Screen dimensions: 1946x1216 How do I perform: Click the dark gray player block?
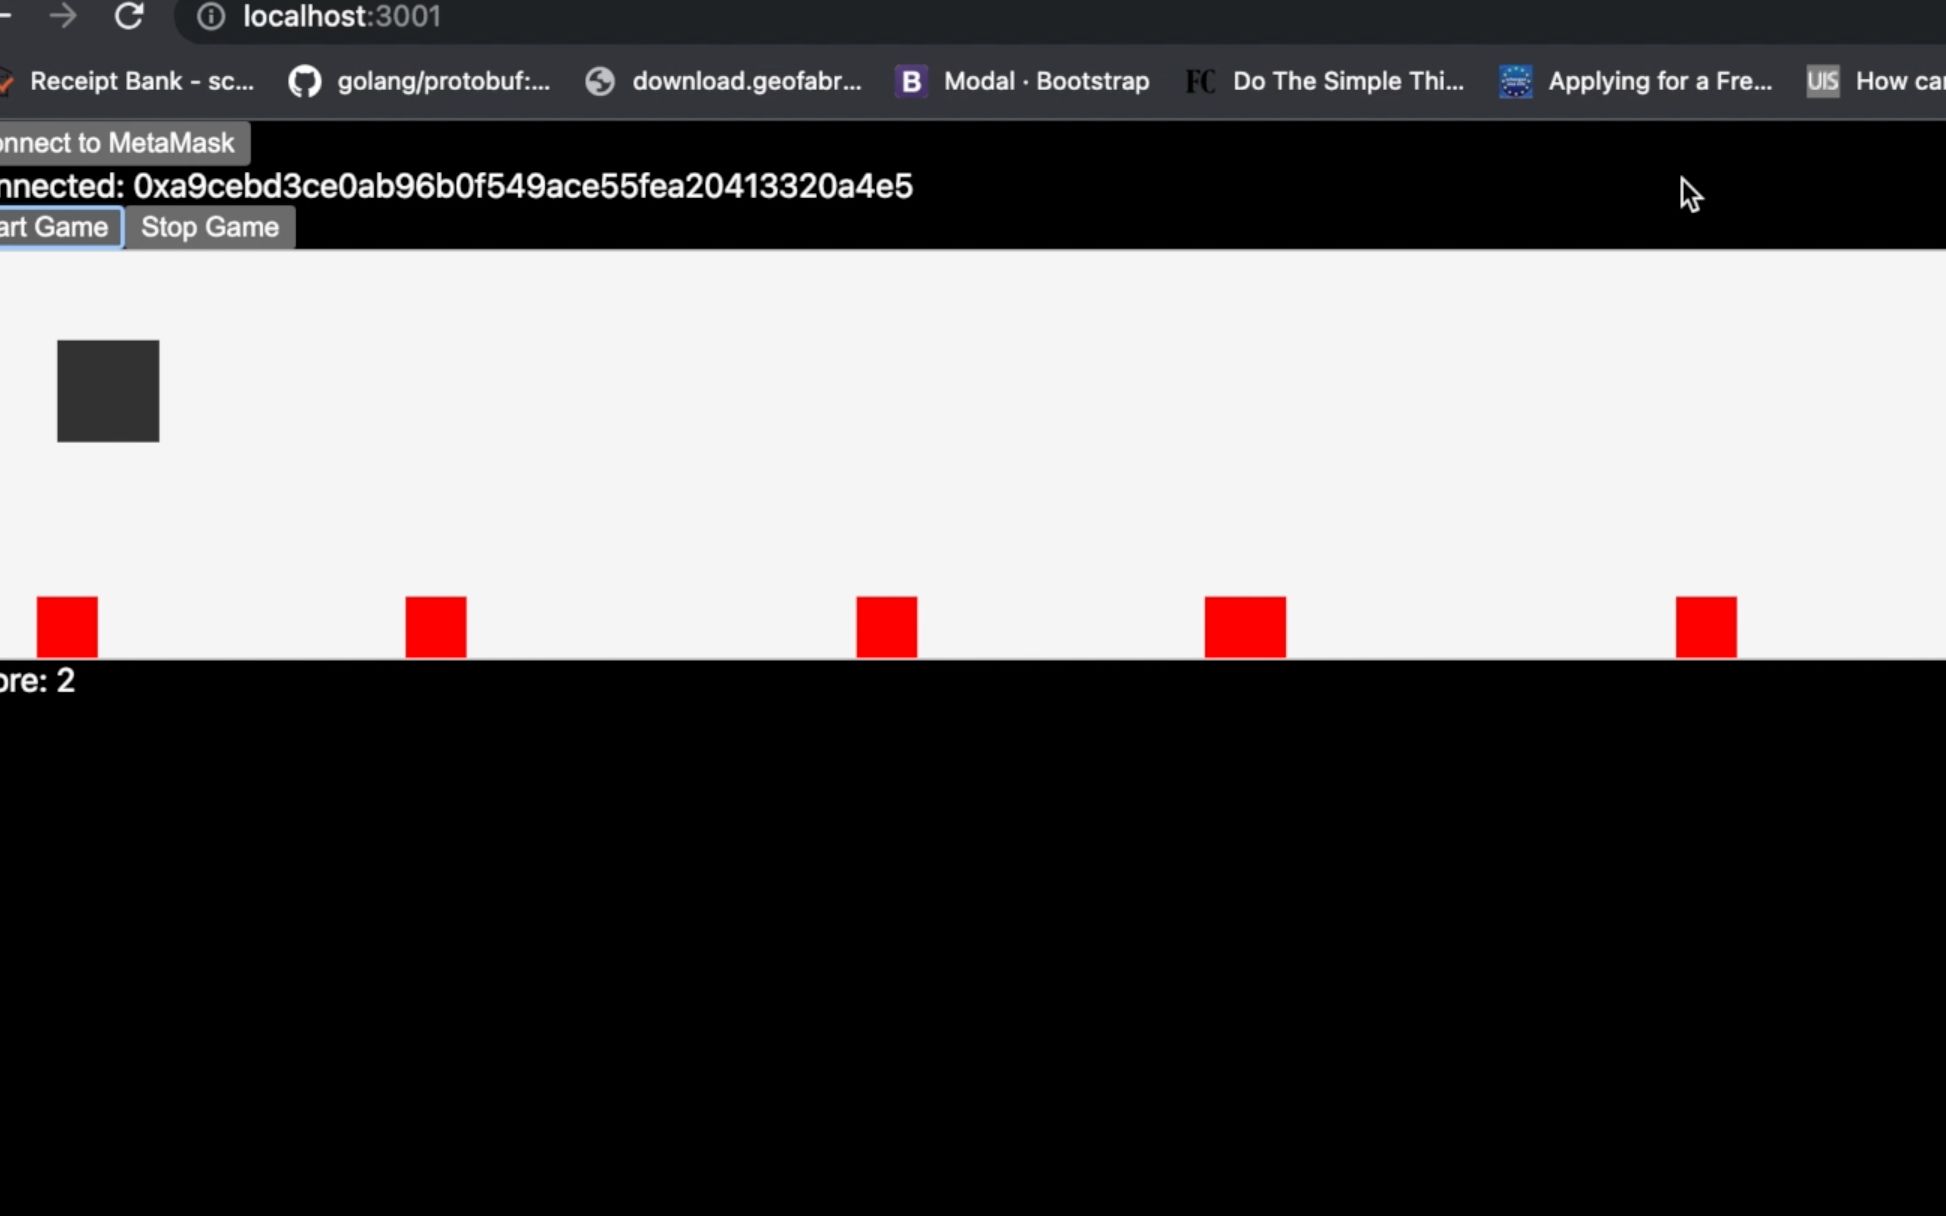click(108, 389)
